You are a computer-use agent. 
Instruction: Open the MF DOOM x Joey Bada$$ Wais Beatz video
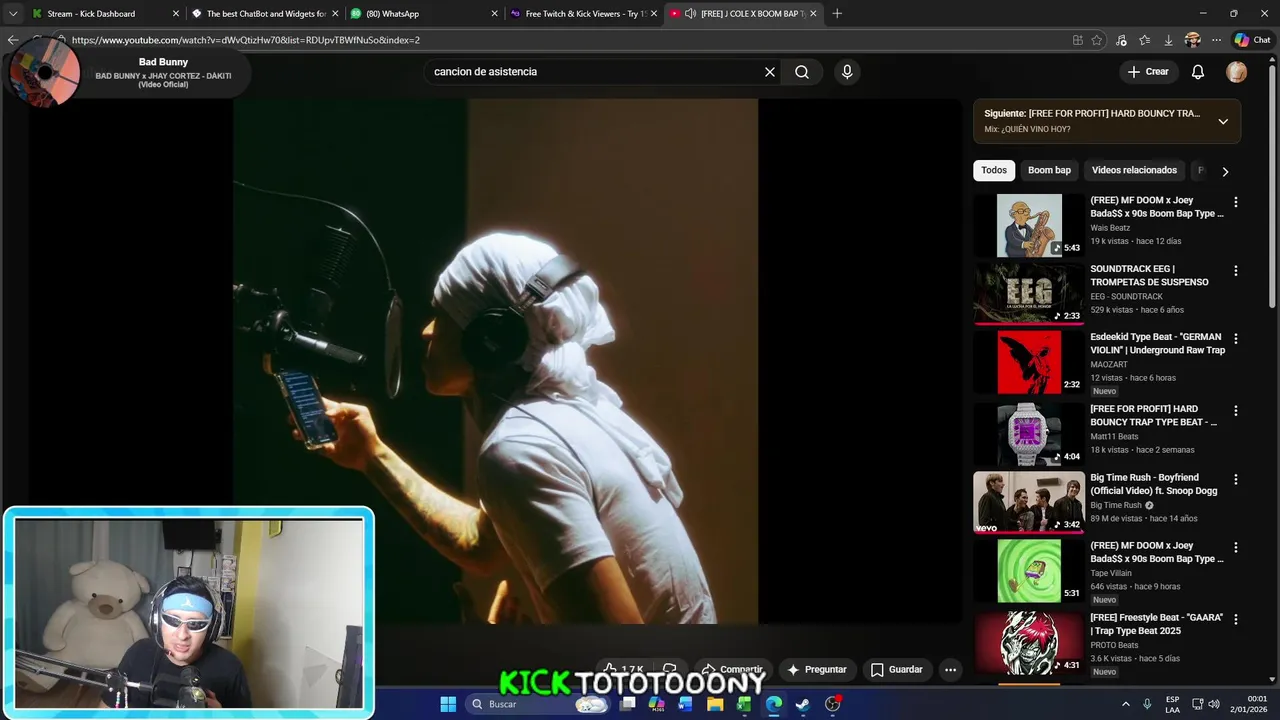click(x=1157, y=207)
